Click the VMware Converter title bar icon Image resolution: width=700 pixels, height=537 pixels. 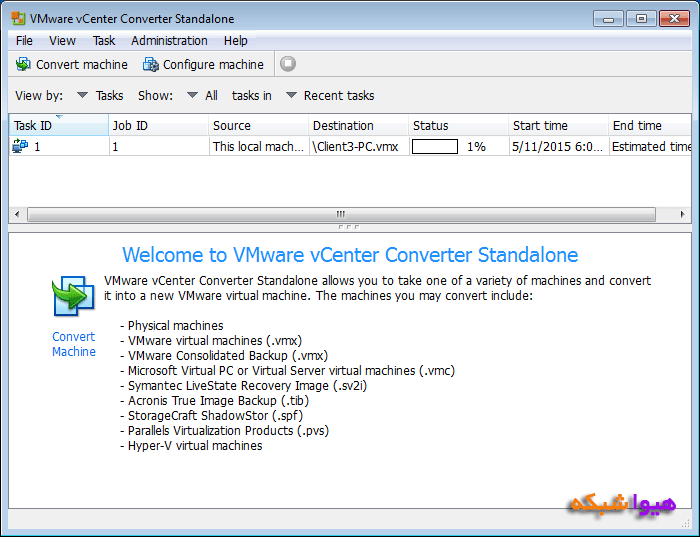click(x=18, y=18)
